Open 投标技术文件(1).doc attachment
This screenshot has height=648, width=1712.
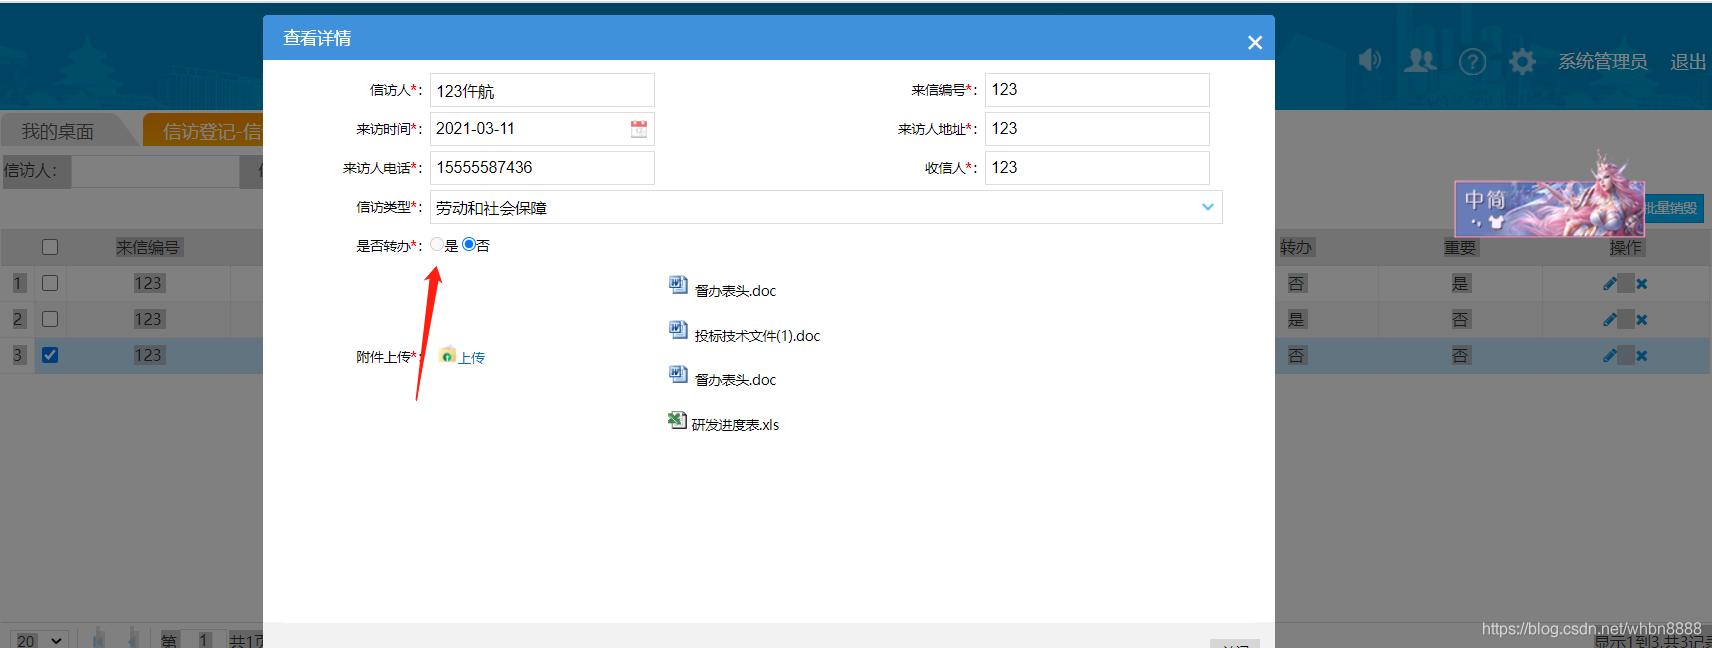pyautogui.click(x=757, y=336)
